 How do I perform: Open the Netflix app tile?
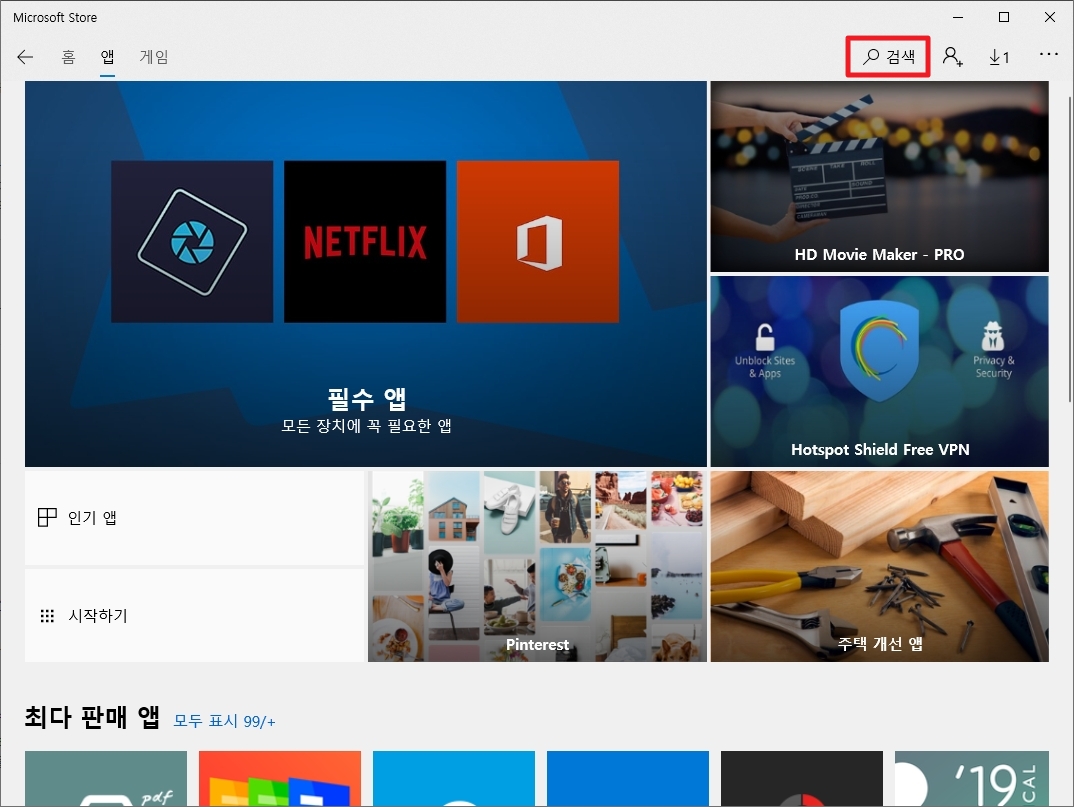pos(365,242)
